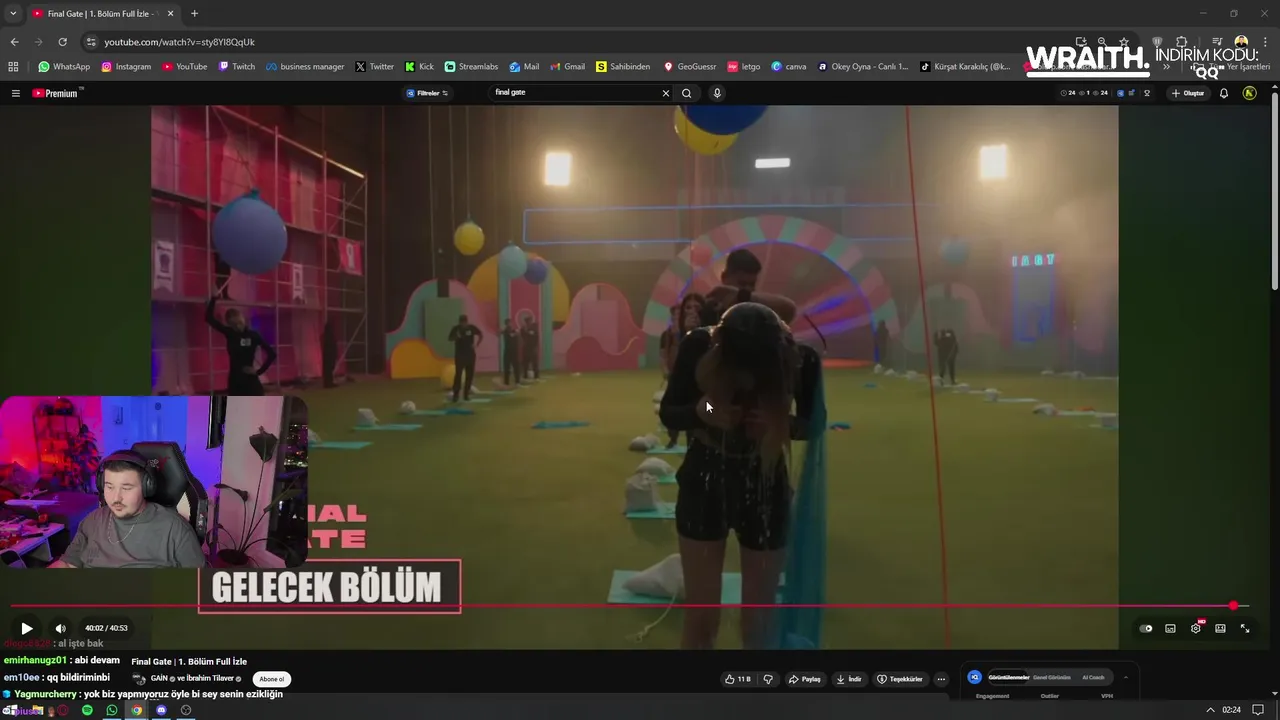The height and width of the screenshot is (720, 1280).
Task: Open the Filtreler filter dropdown
Action: pyautogui.click(x=427, y=93)
